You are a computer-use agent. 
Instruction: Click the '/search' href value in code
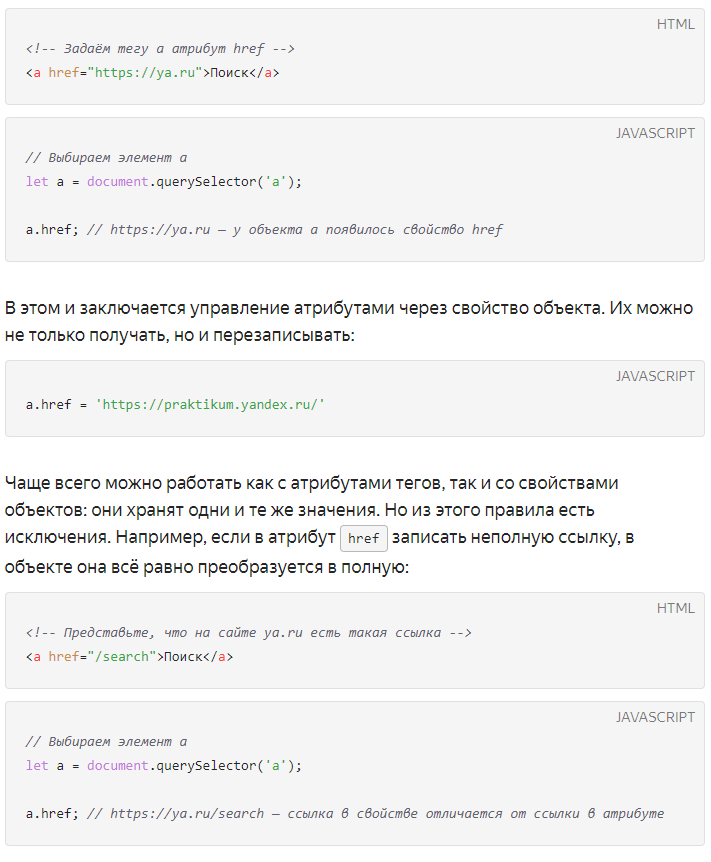coord(122,656)
